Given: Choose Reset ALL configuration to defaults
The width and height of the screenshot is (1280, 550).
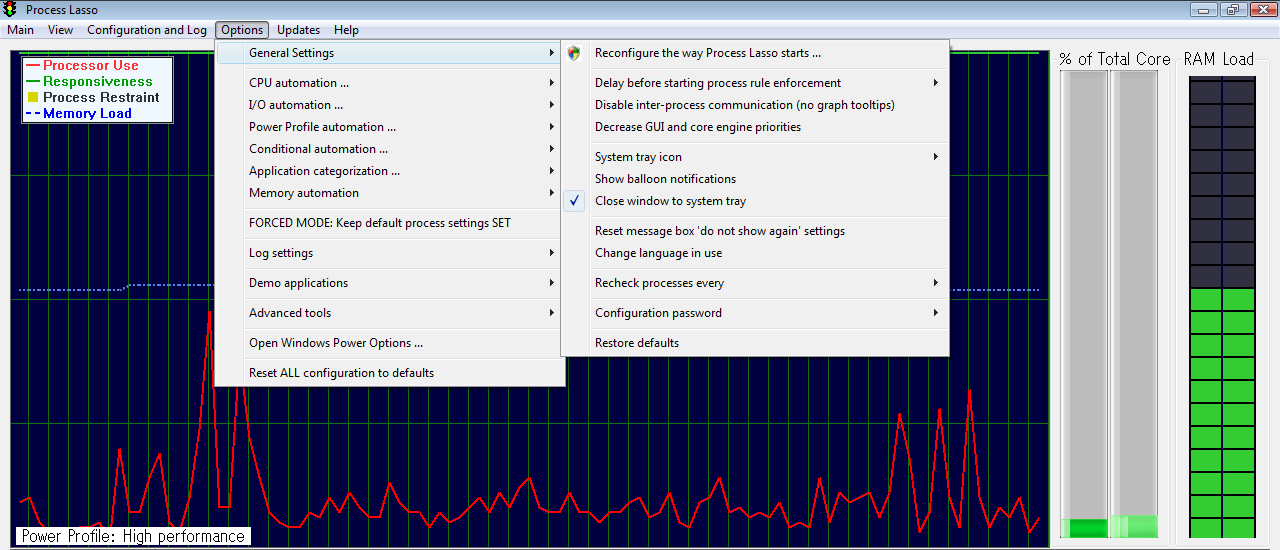Looking at the screenshot, I should (x=390, y=373).
